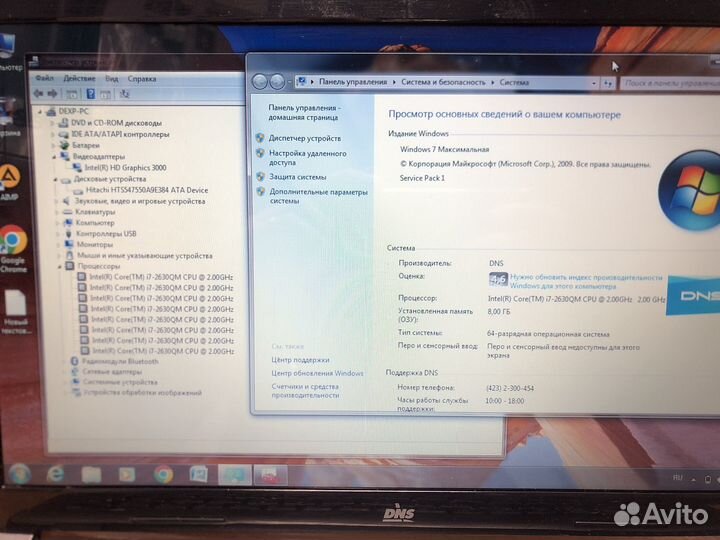Open the Файл menu in Device Manager

point(45,78)
